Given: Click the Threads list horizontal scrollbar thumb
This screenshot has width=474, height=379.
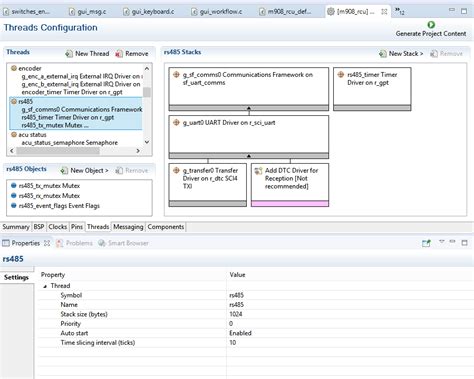Looking at the screenshot, I should [58, 151].
